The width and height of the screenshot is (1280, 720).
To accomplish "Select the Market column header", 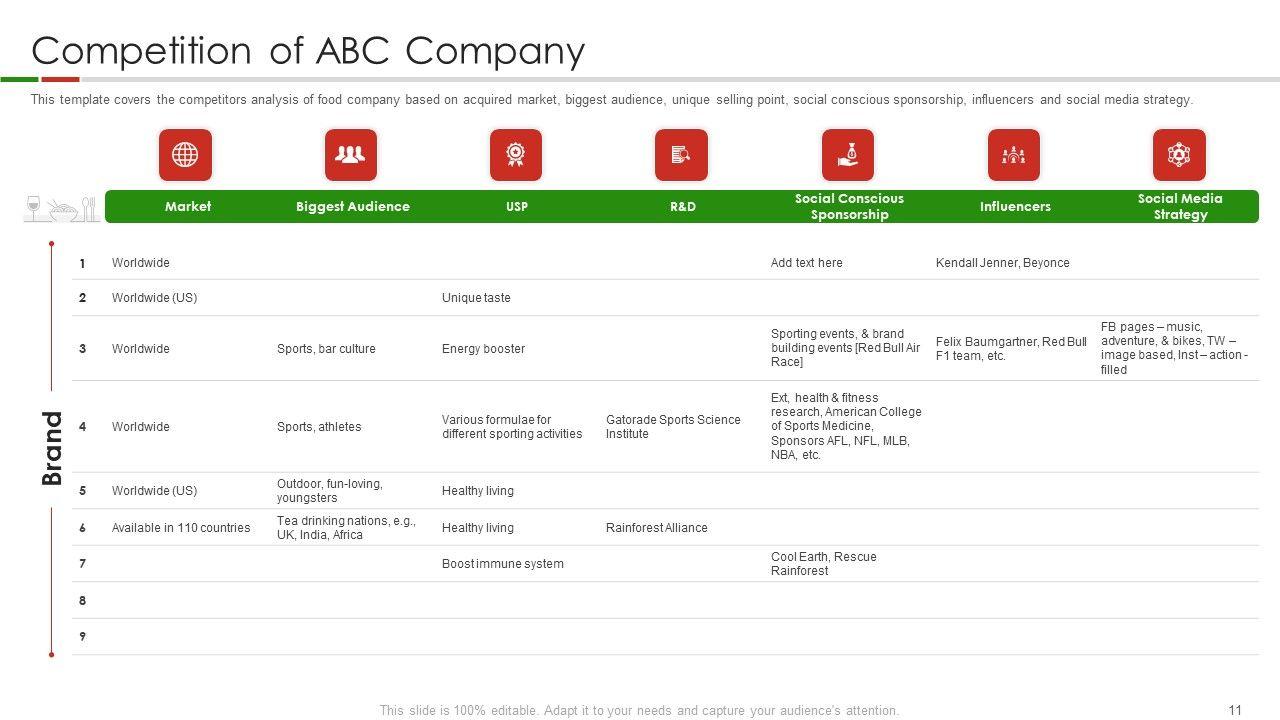I will click(188, 207).
